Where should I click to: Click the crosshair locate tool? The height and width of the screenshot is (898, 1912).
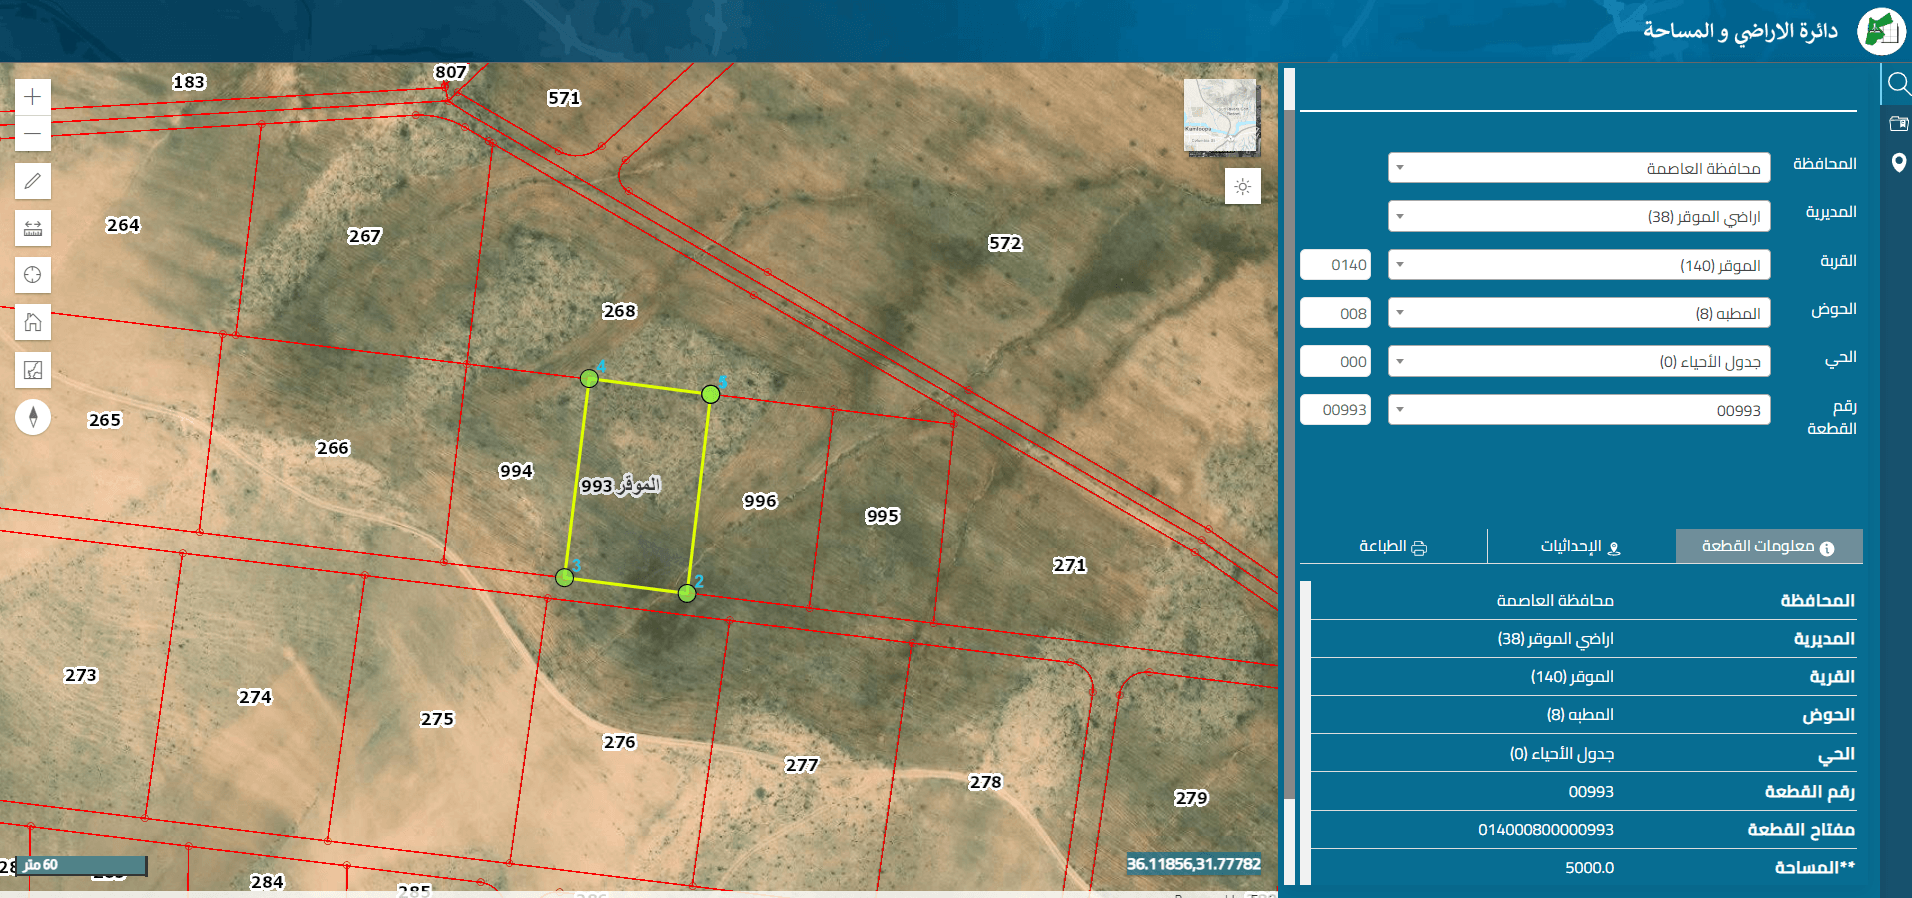[x=33, y=275]
